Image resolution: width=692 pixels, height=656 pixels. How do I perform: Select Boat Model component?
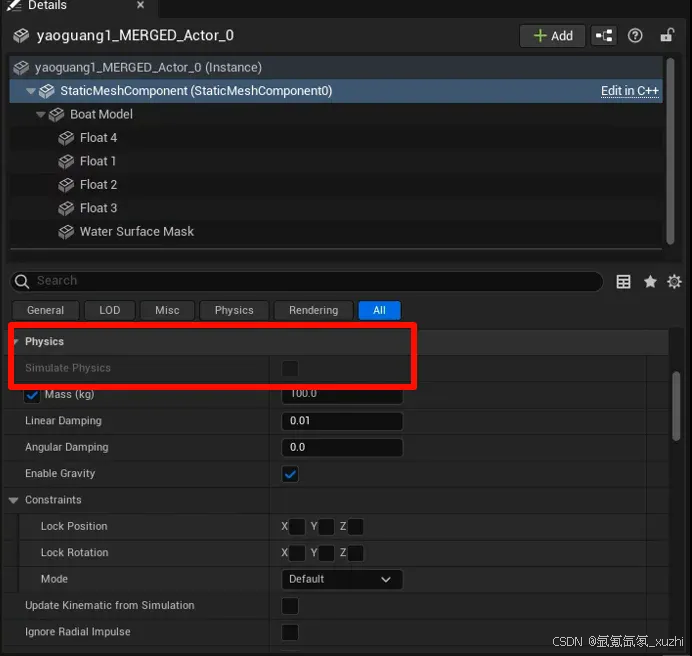click(x=101, y=114)
